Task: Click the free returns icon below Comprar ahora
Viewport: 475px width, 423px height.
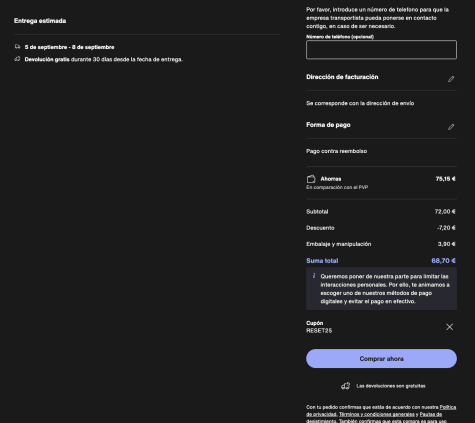Action: [345, 386]
